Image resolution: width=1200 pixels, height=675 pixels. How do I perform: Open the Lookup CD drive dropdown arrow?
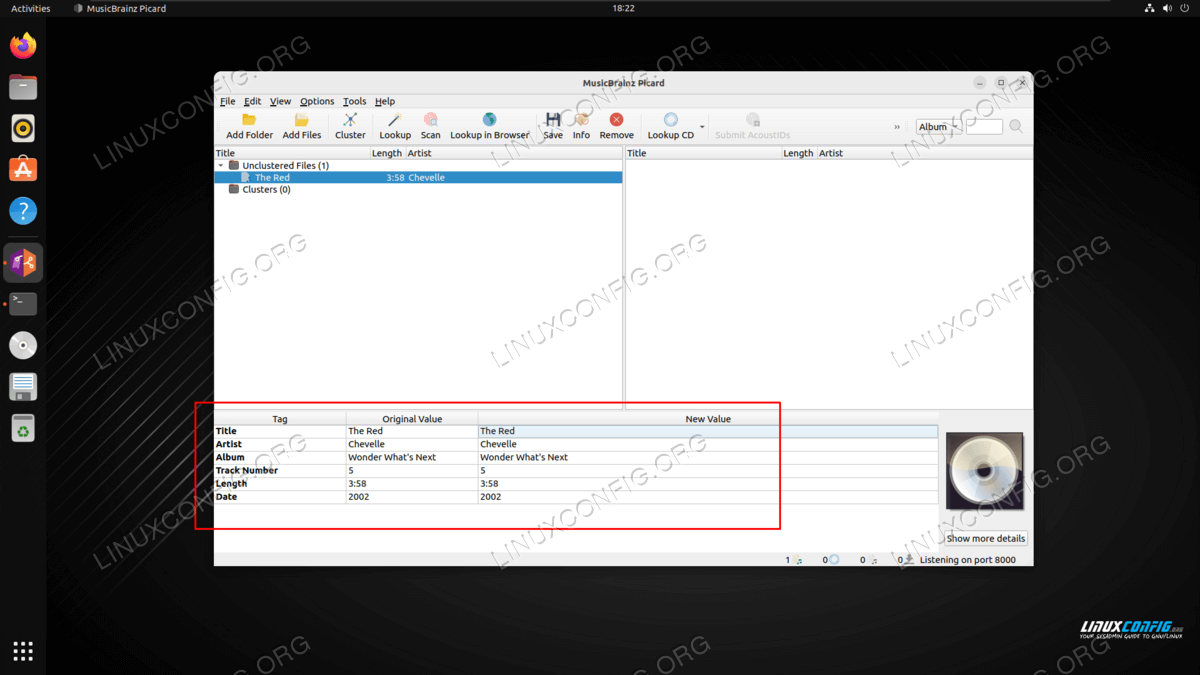click(702, 127)
